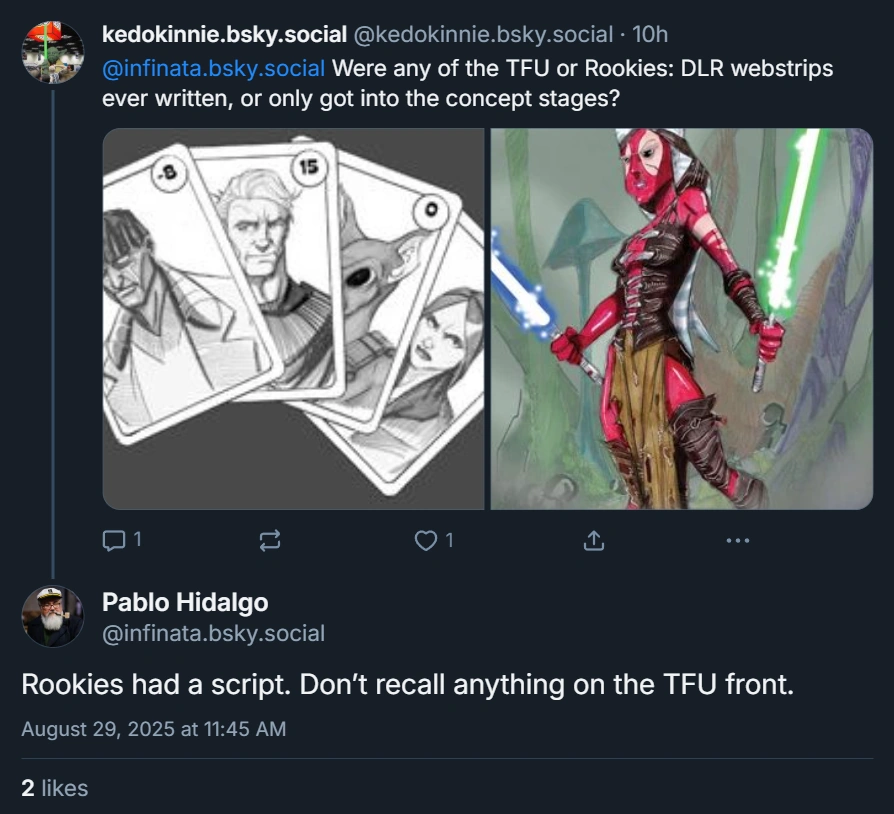
Task: Follow the blue @infinata.bsky.social mention link
Action: (213, 69)
